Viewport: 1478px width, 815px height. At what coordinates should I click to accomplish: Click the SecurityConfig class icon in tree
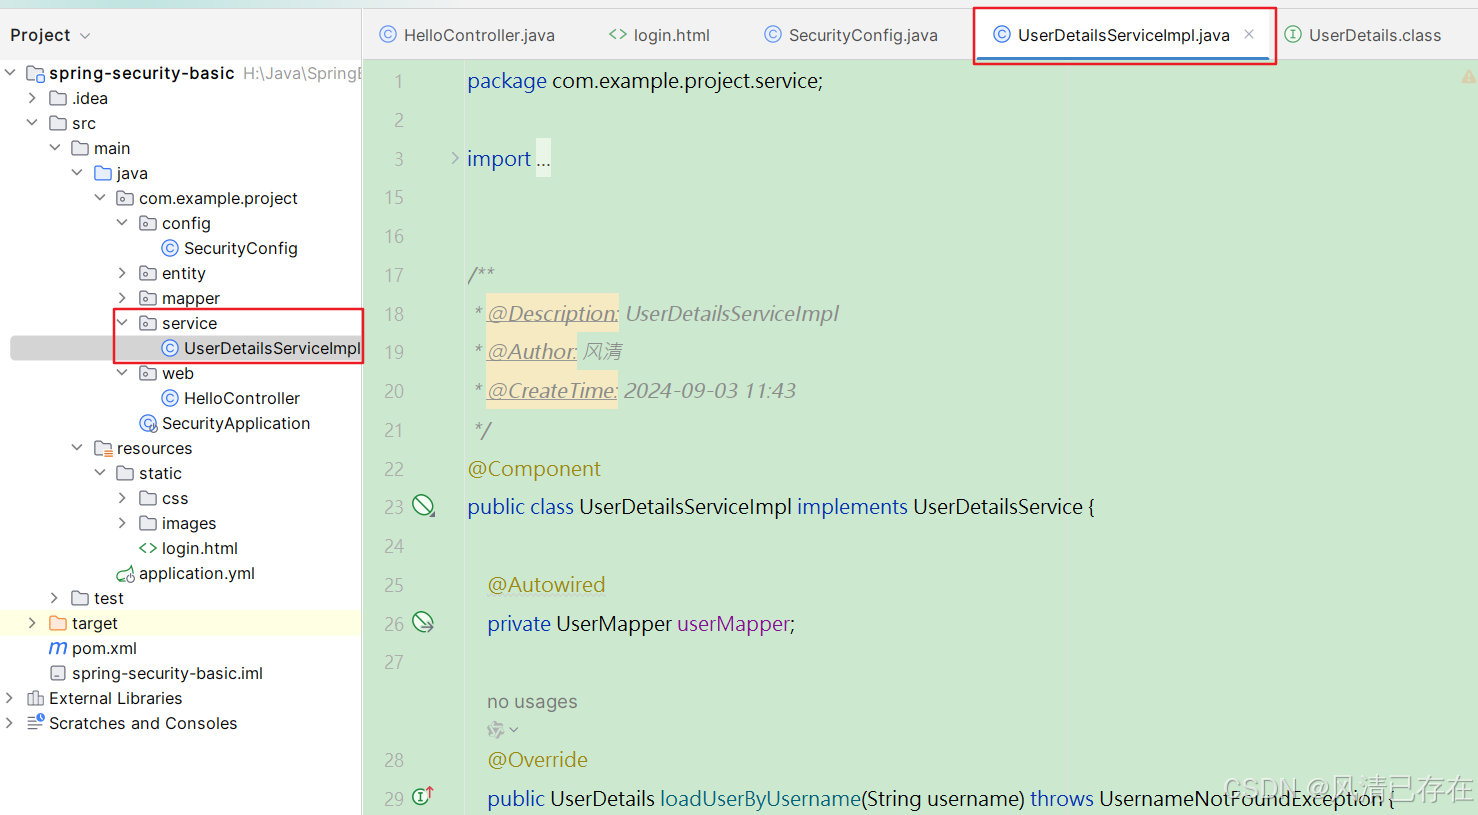170,248
